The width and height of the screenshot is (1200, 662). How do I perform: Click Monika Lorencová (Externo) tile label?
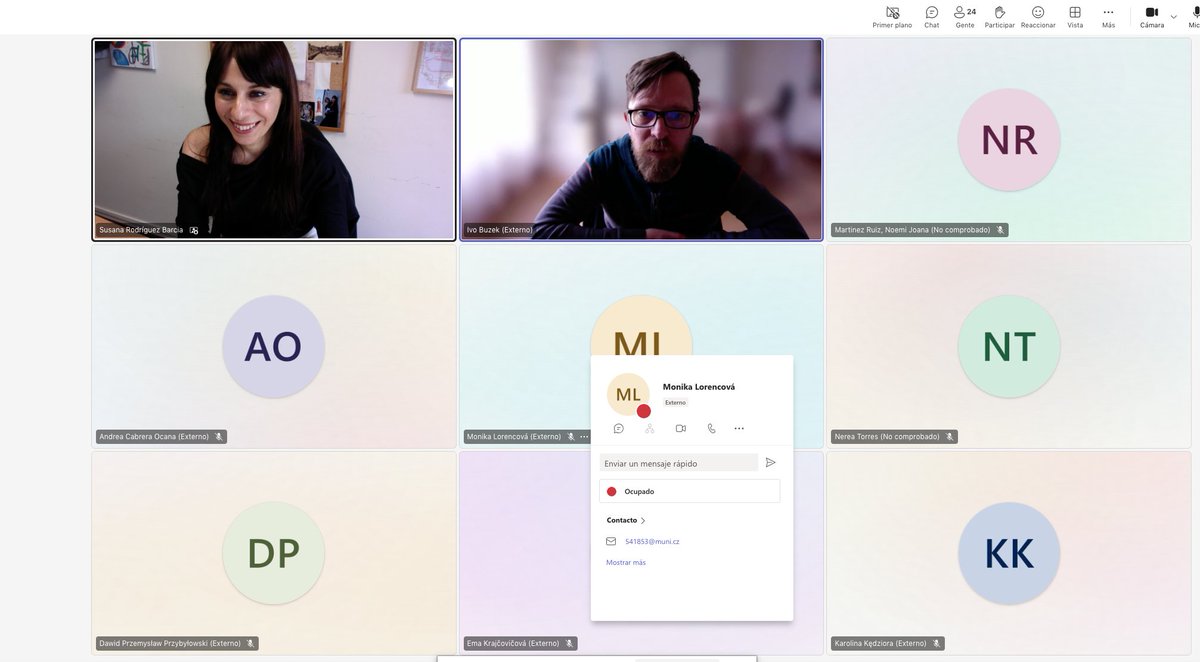(x=514, y=437)
